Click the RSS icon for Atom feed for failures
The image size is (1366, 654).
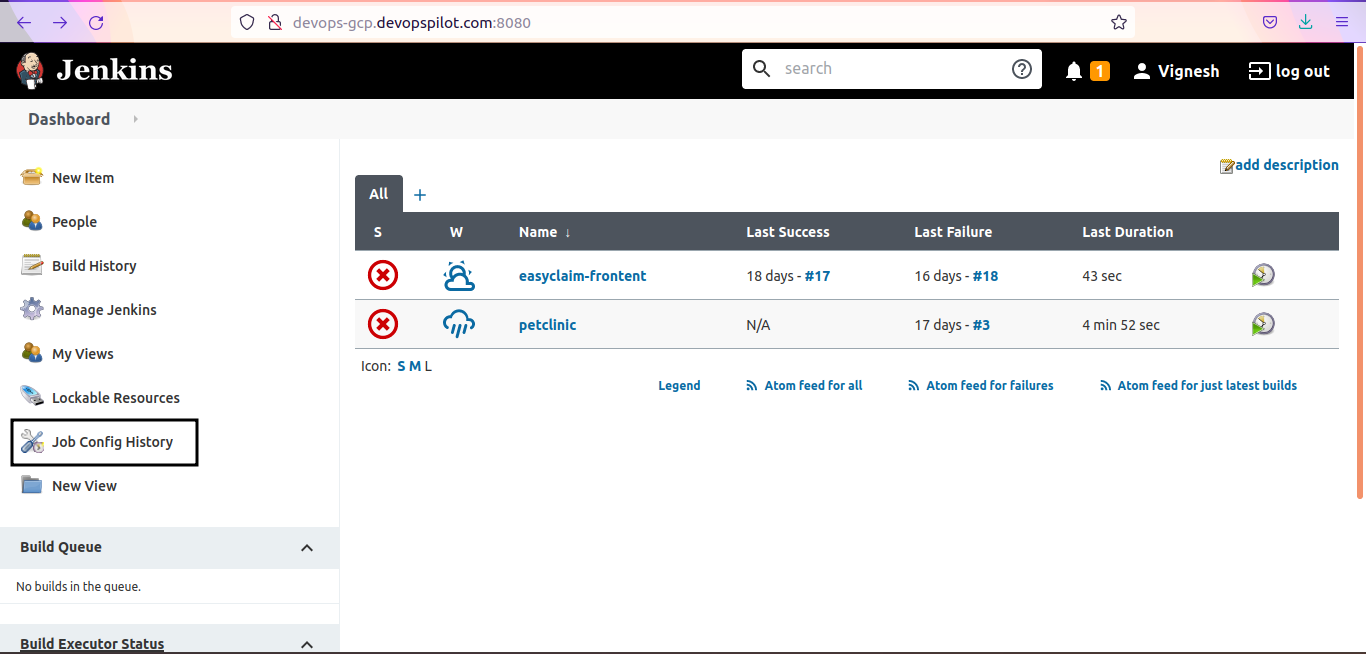pyautogui.click(x=914, y=385)
